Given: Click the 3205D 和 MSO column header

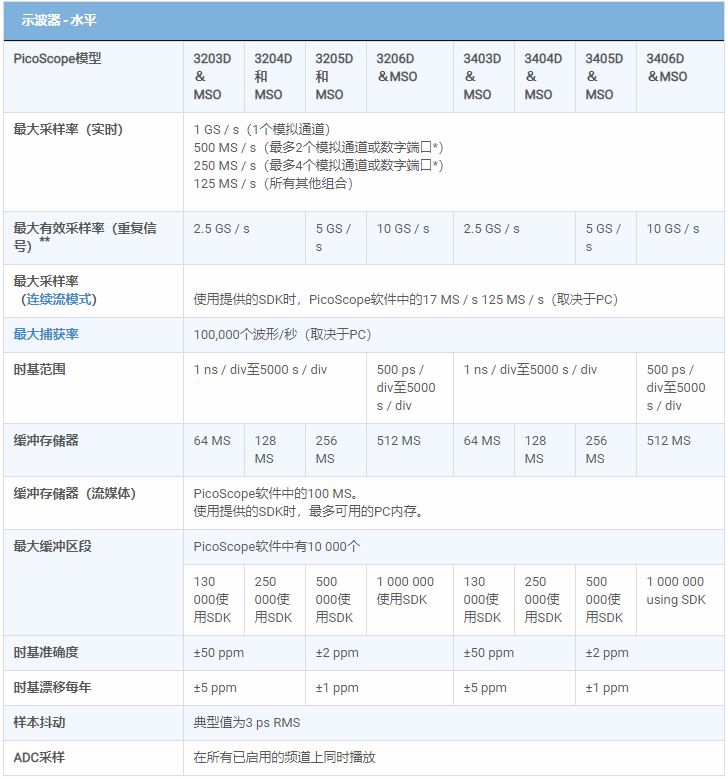Looking at the screenshot, I should pos(334,77).
